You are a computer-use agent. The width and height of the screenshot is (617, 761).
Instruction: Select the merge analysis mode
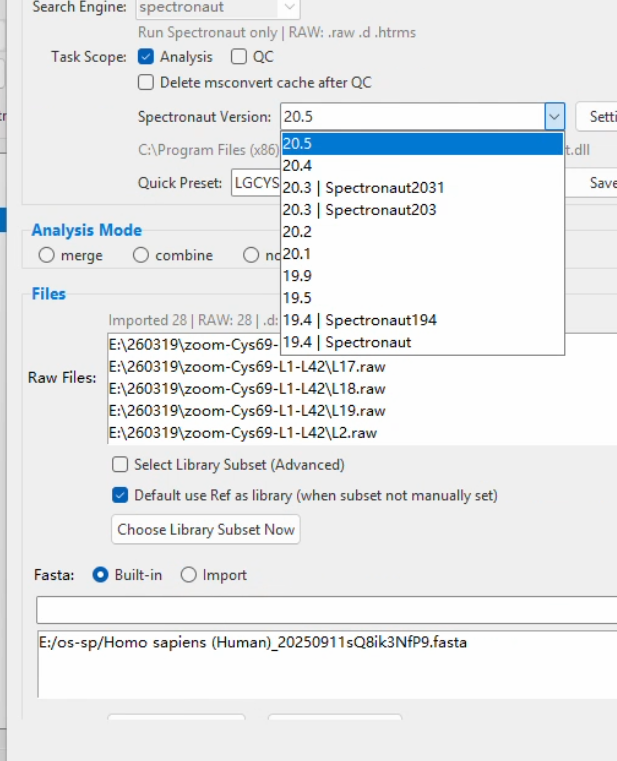click(47, 255)
